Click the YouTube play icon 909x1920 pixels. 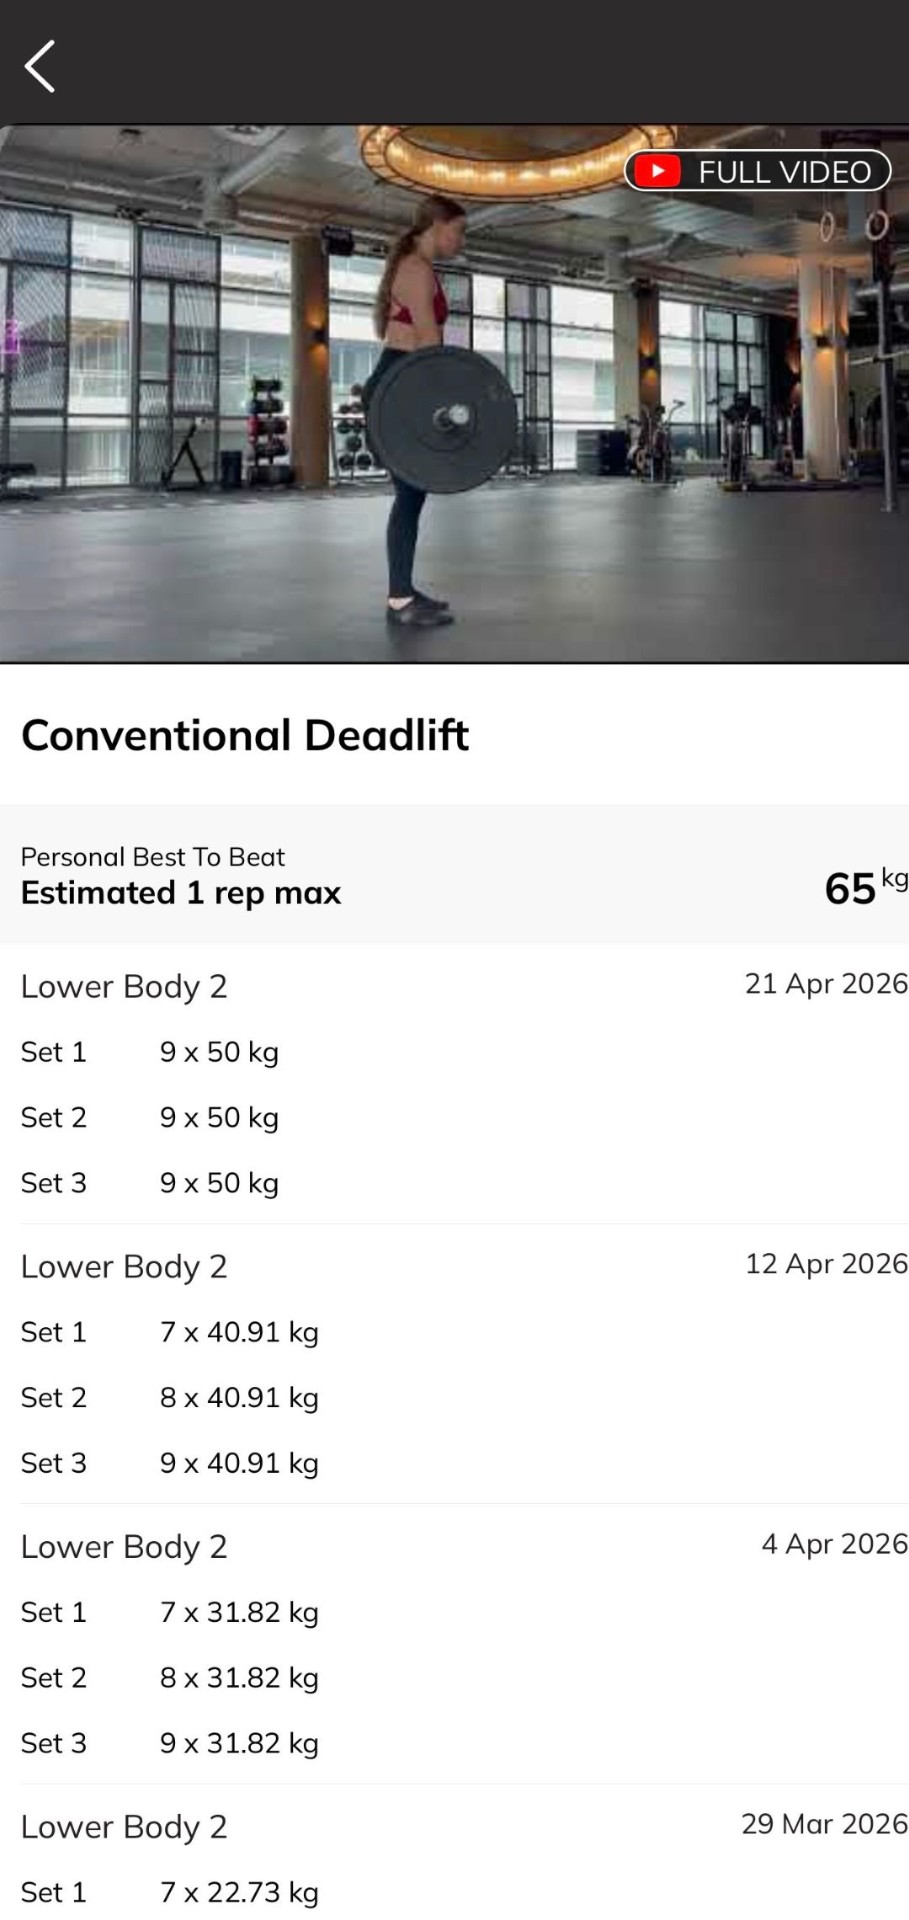(658, 171)
